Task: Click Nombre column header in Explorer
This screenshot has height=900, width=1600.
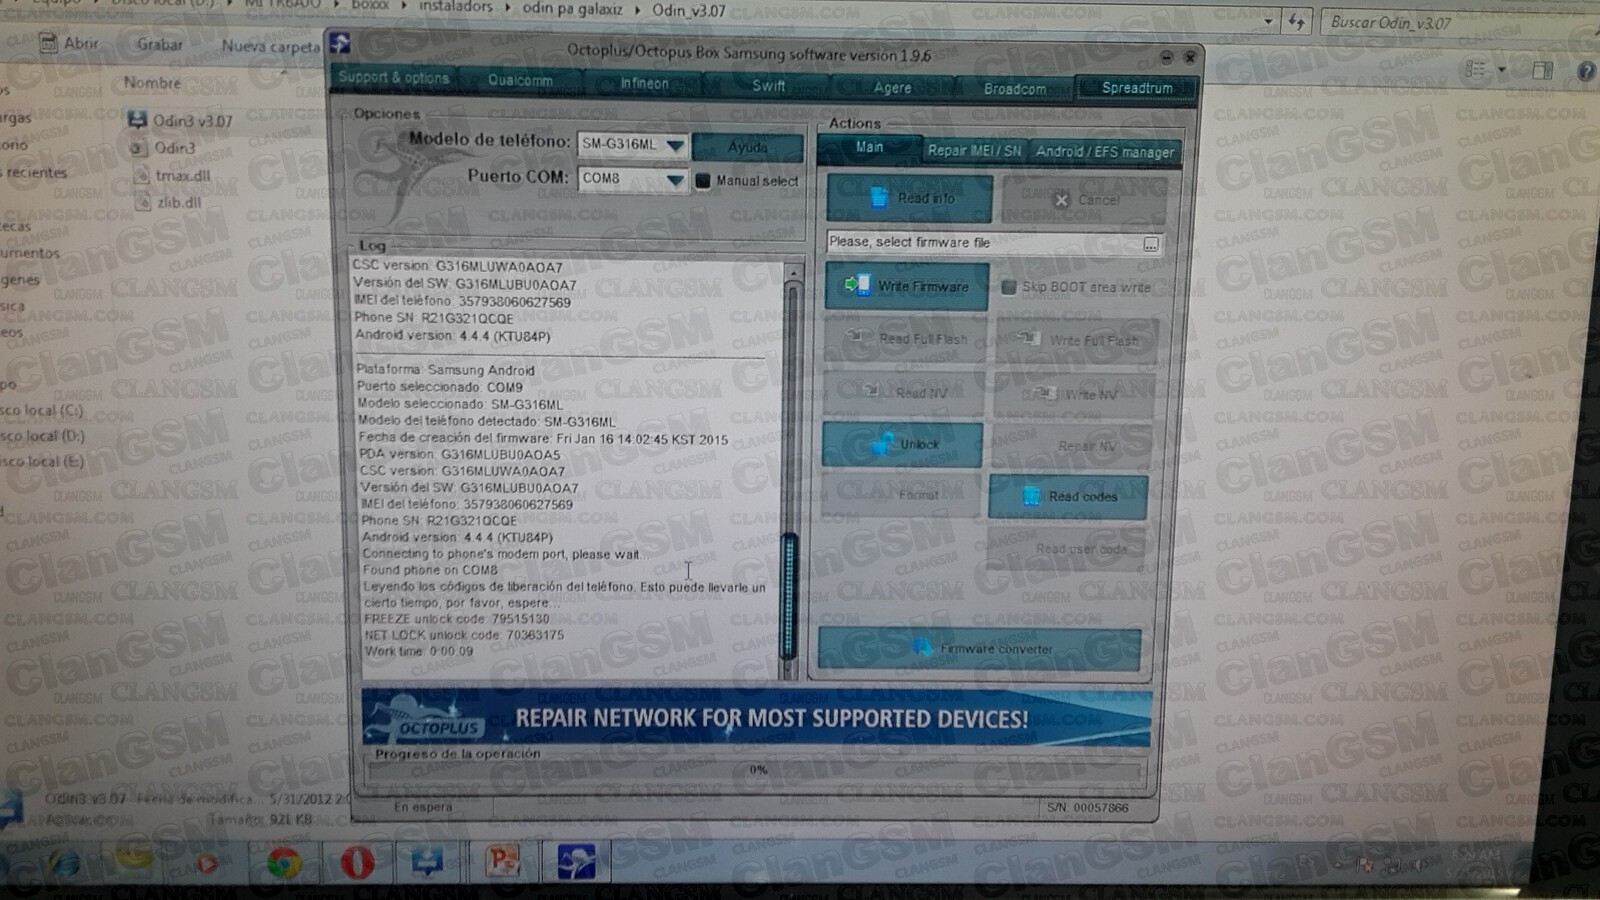Action: tap(152, 82)
